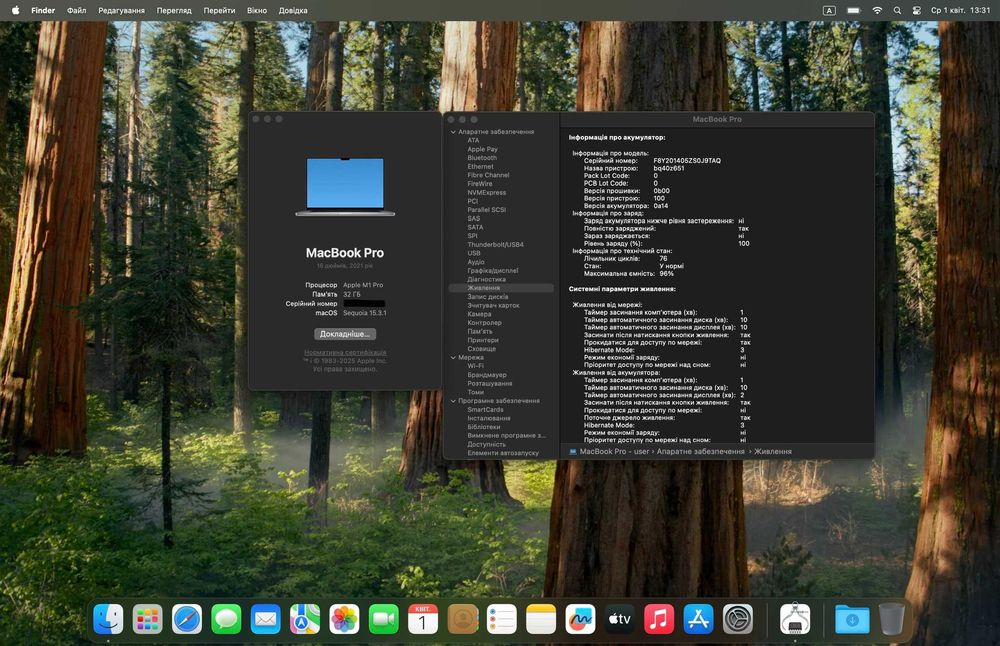Screen dimensions: 1000x646
Task: Click battery serial number F8Y201405ZS0J9TAQ
Action: 687,161
